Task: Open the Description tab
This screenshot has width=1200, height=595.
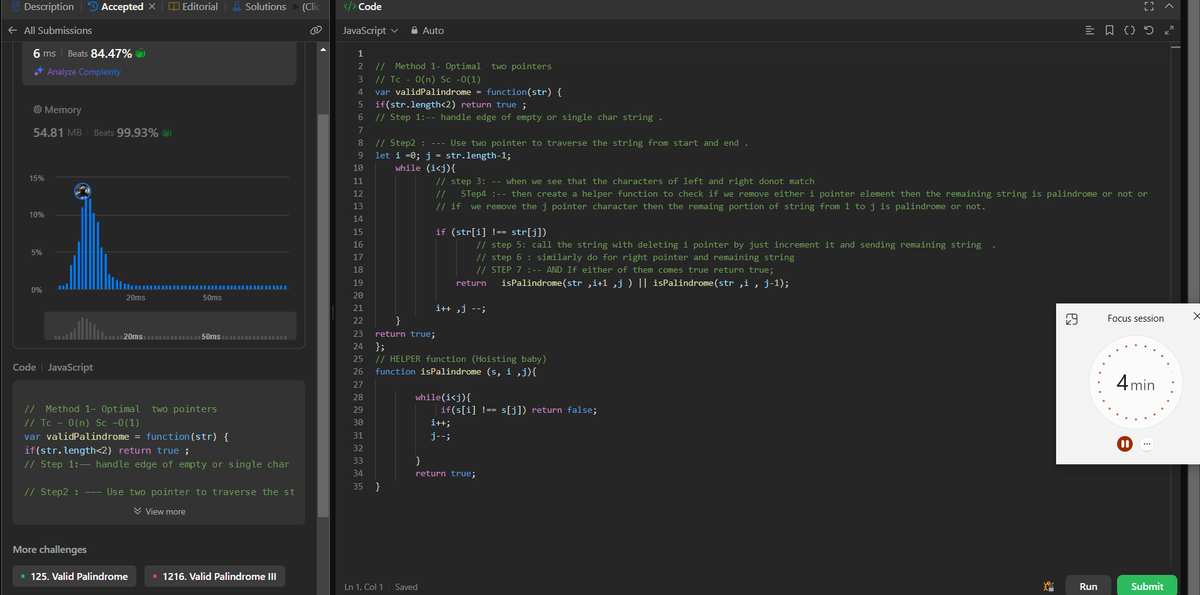Action: 41,7
